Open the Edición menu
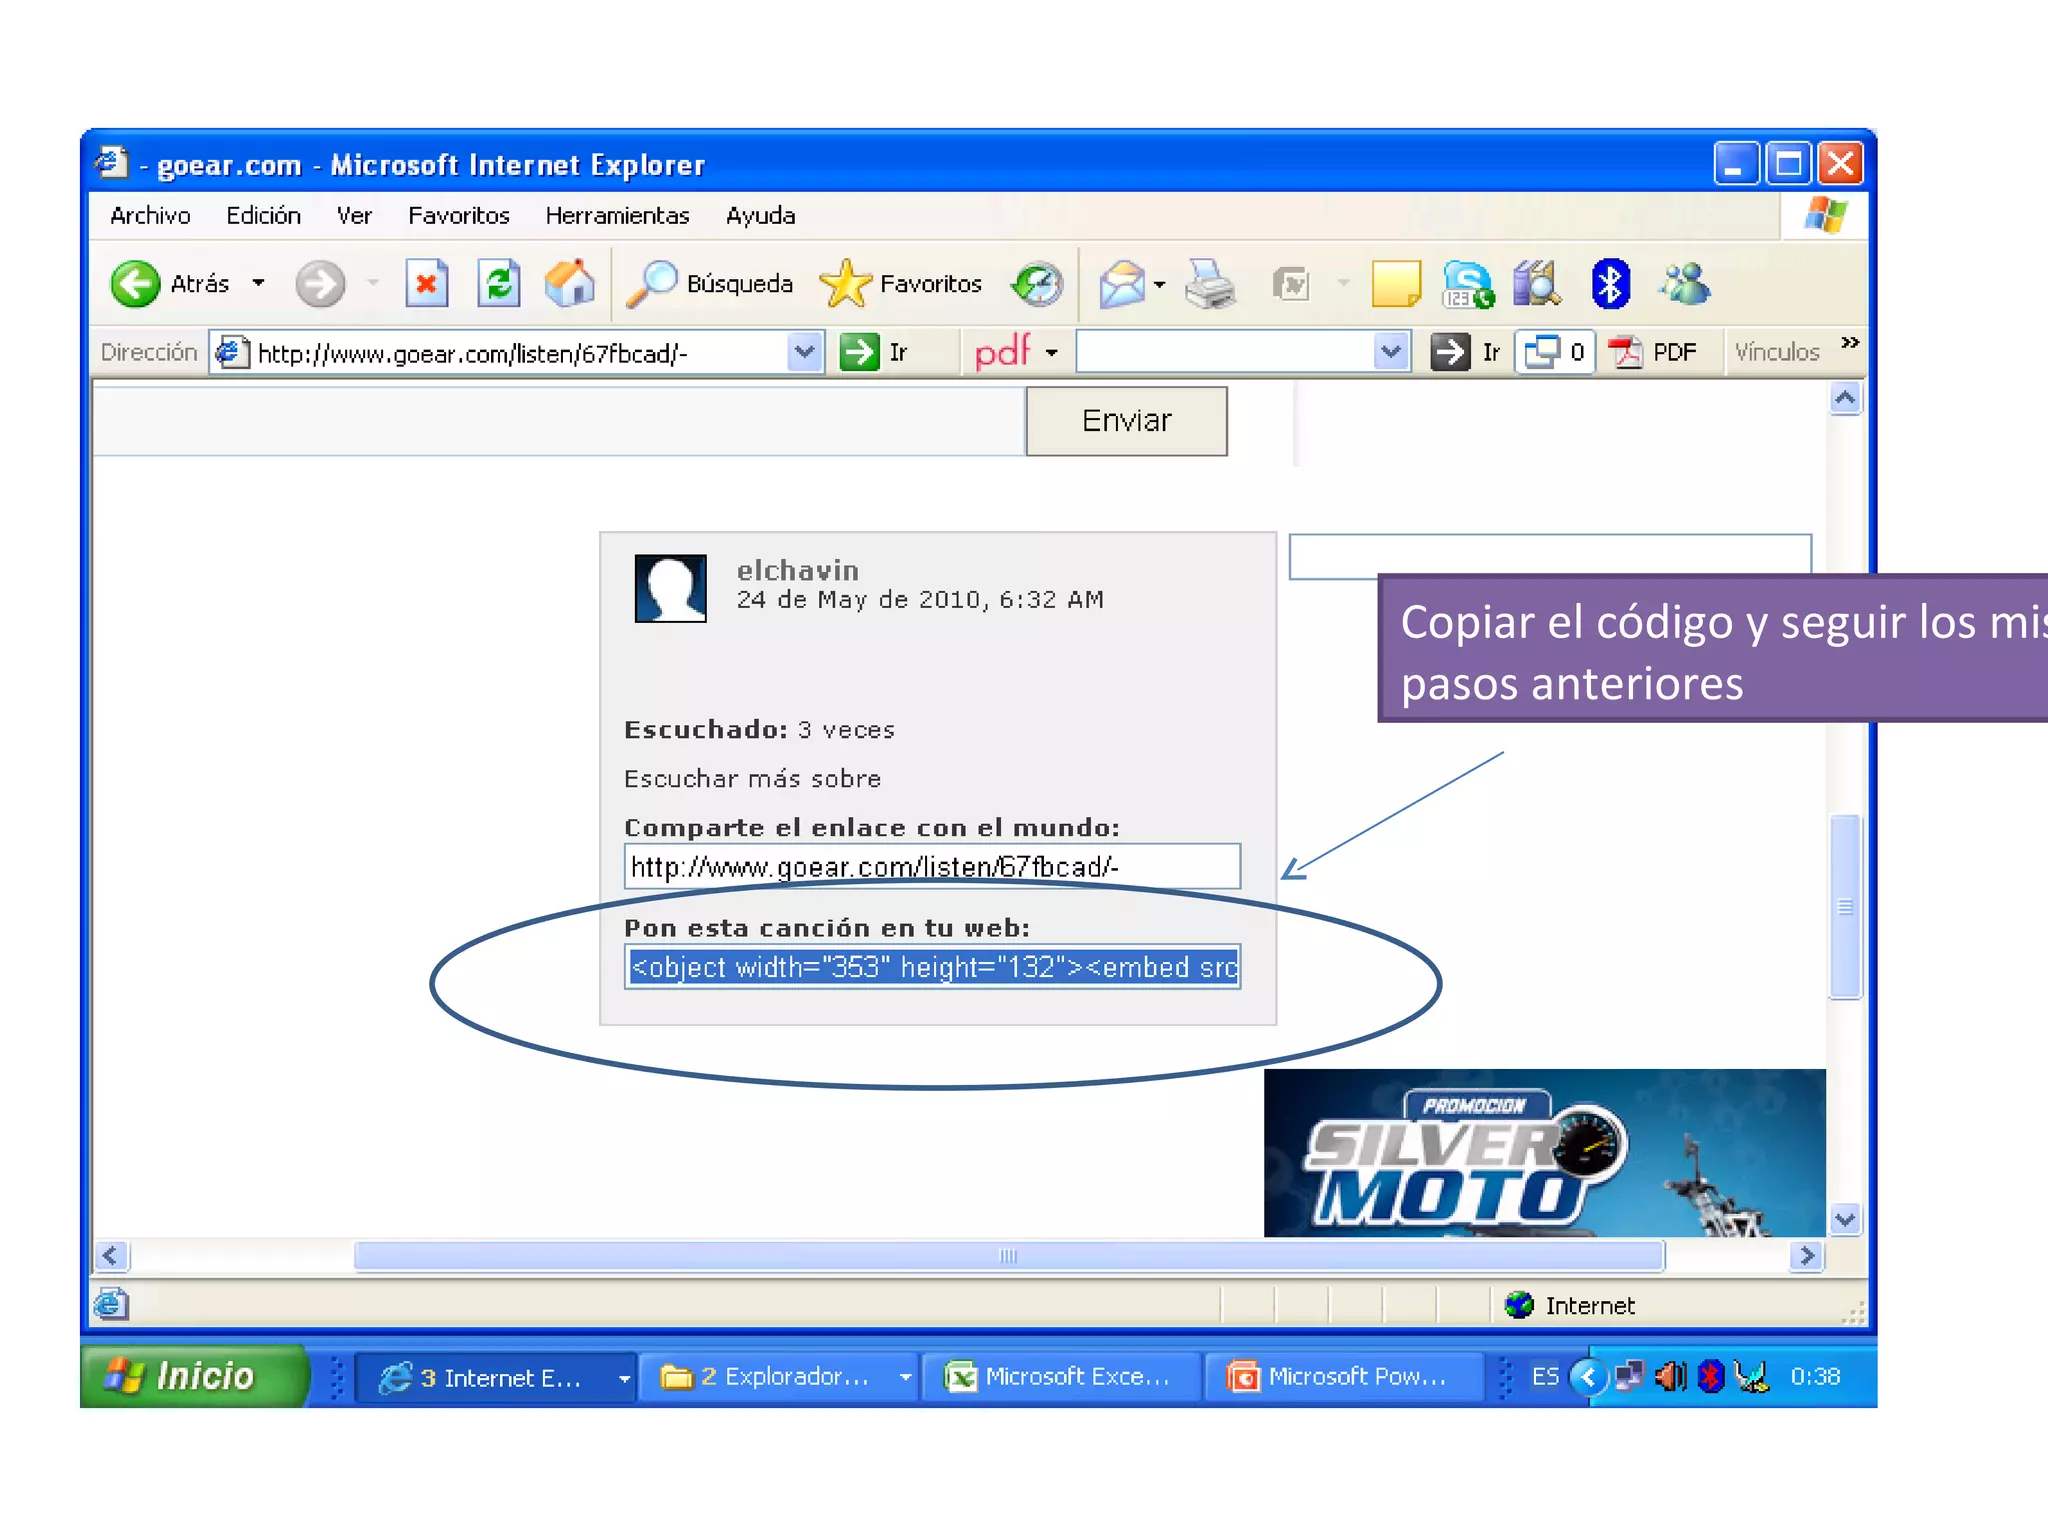This screenshot has height=1536, width=2048. click(x=263, y=215)
